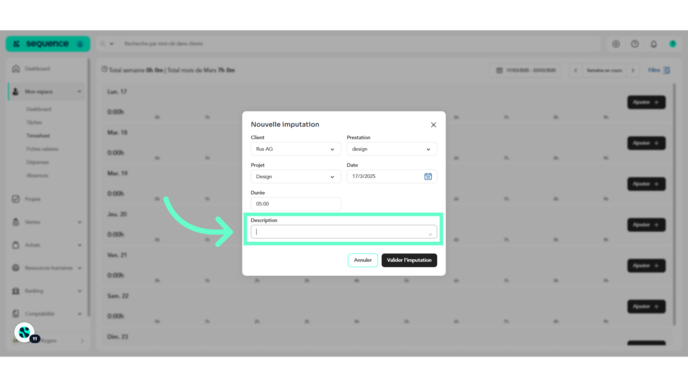
Task: Click Ajouter button for Ven. 21
Action: [646, 265]
